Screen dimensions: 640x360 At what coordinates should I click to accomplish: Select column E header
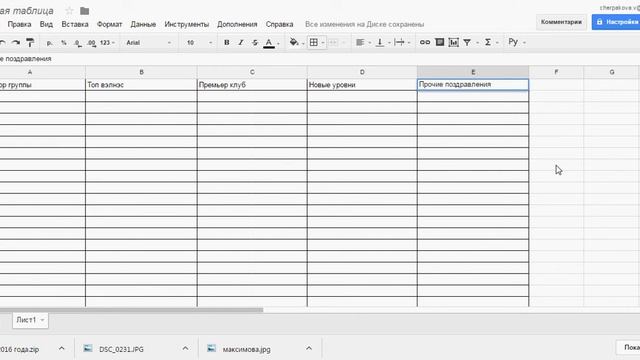click(x=473, y=72)
